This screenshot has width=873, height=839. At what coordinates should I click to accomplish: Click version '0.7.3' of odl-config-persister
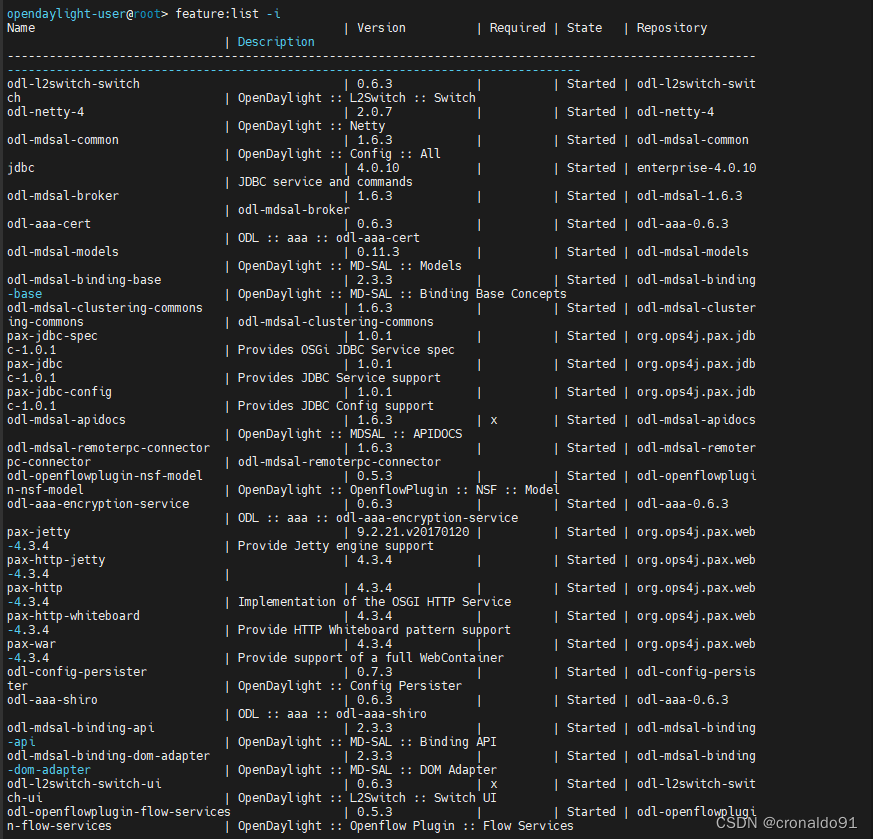click(374, 672)
